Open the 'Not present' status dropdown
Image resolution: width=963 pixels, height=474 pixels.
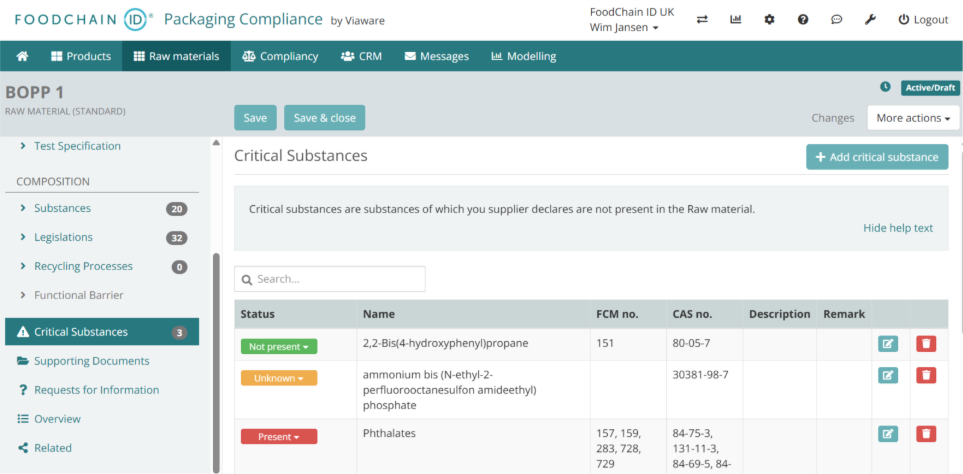[279, 346]
